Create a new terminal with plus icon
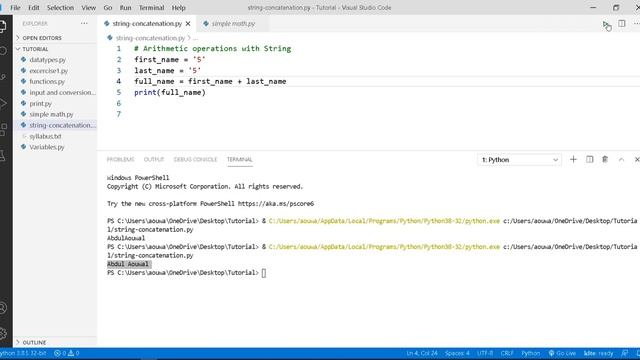This screenshot has width=640, height=360. coord(573,160)
